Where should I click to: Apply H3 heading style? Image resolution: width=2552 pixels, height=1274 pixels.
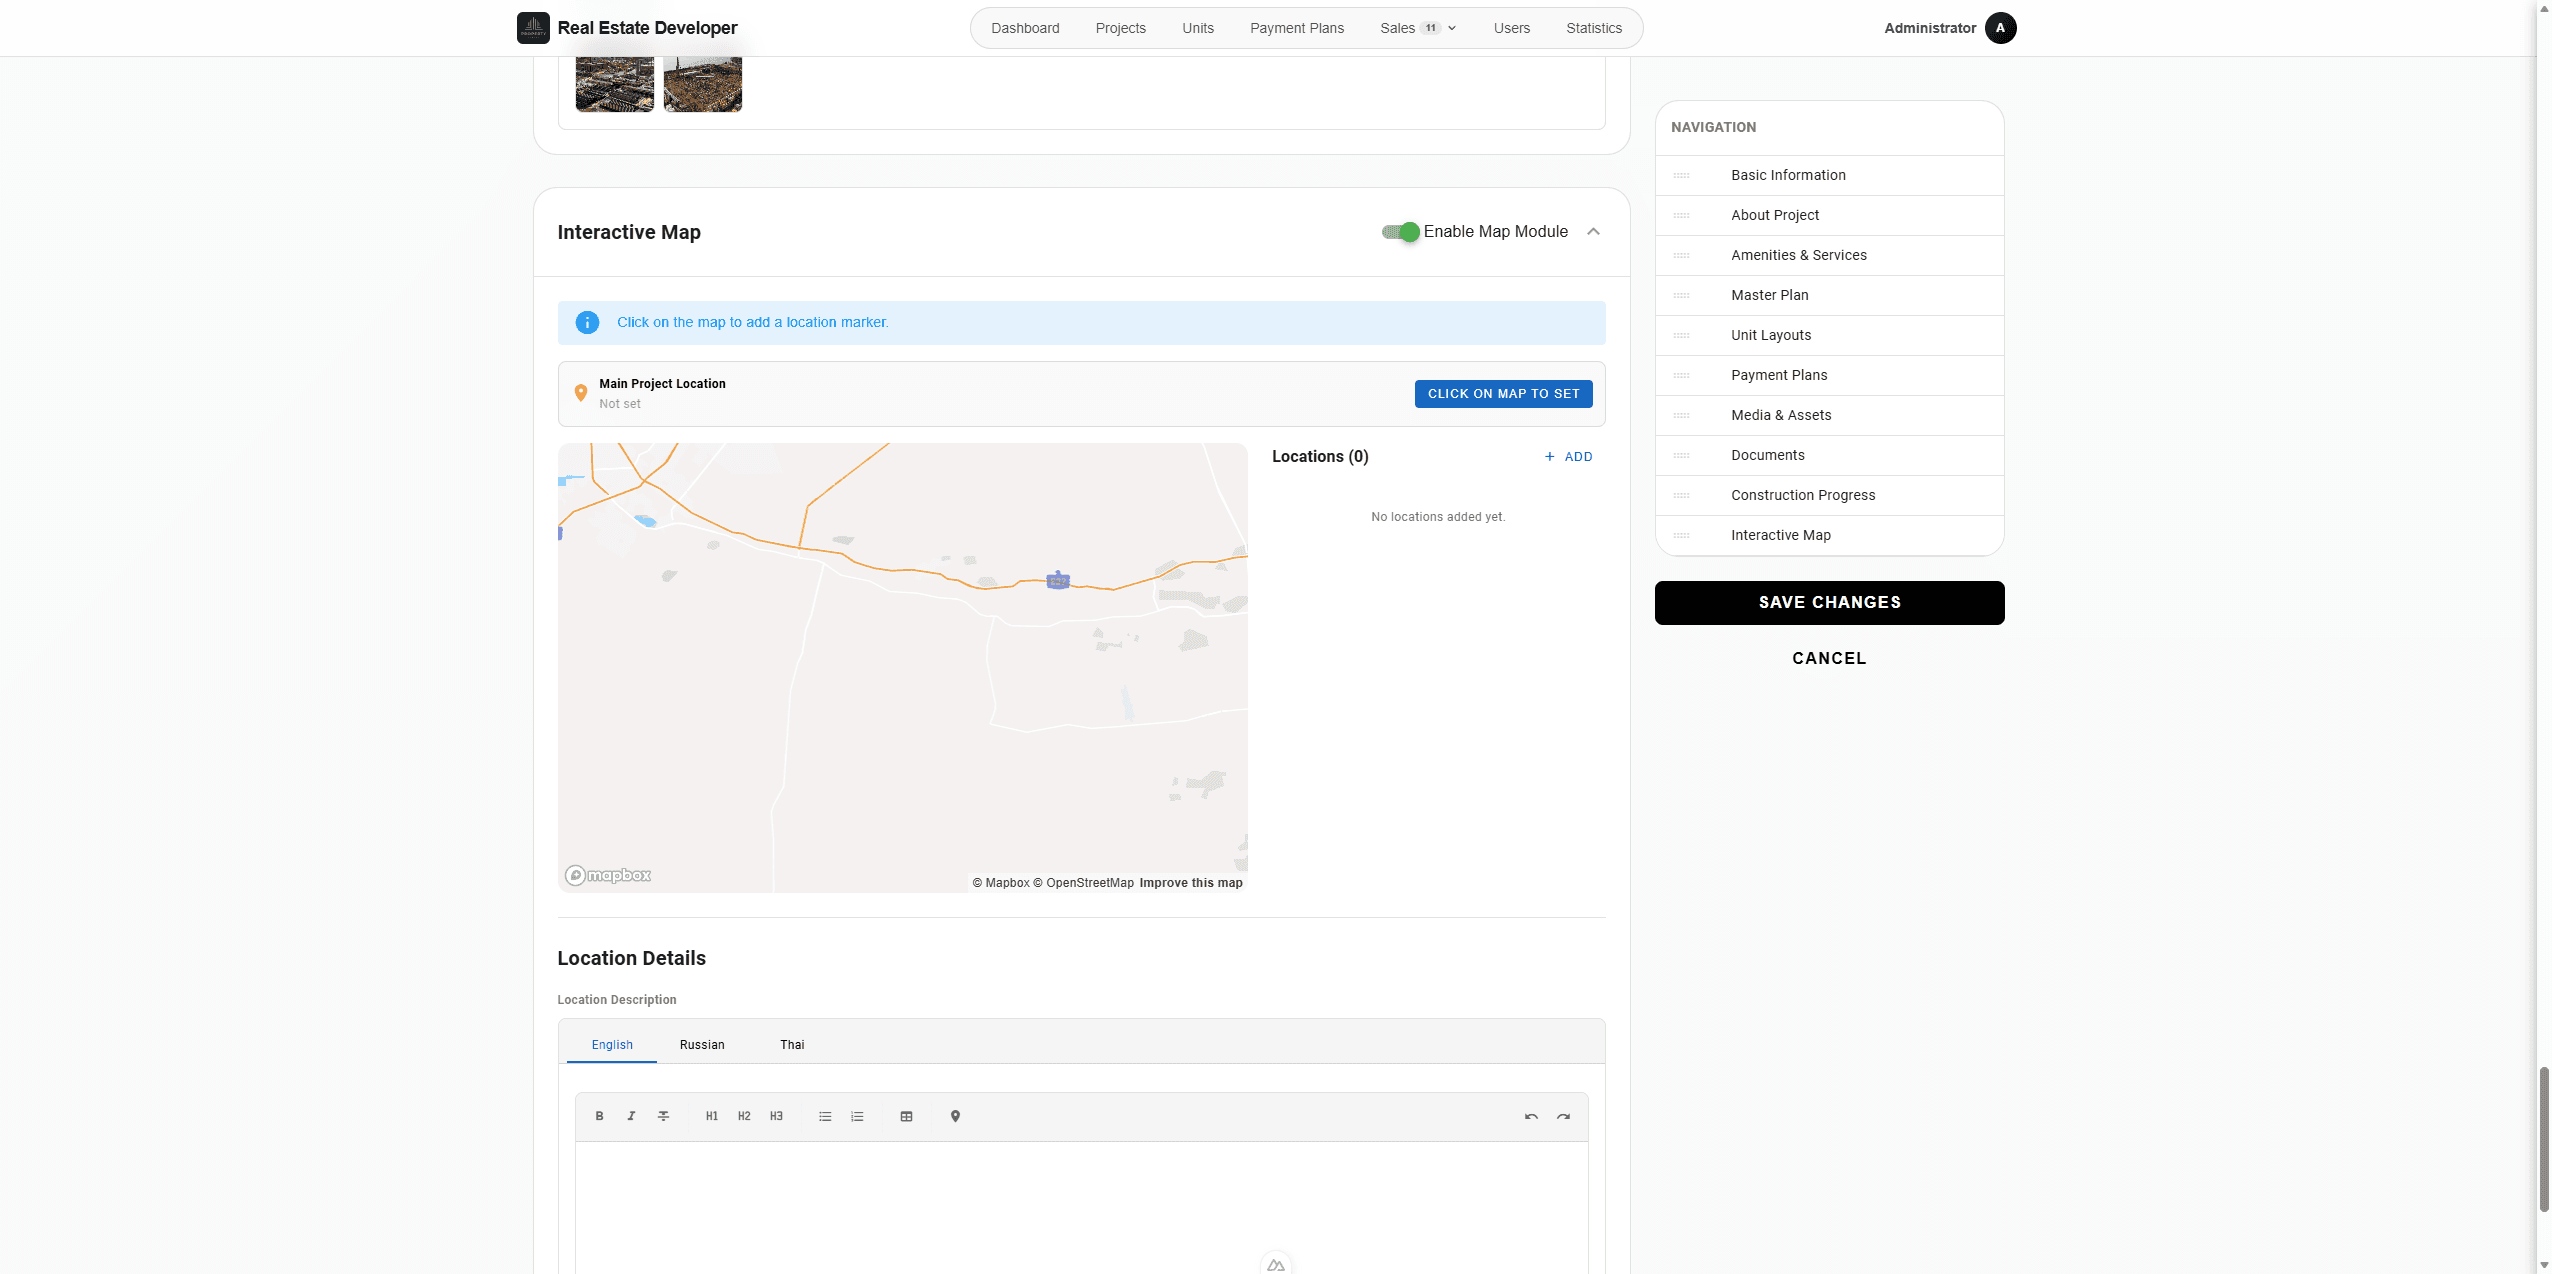click(776, 1116)
